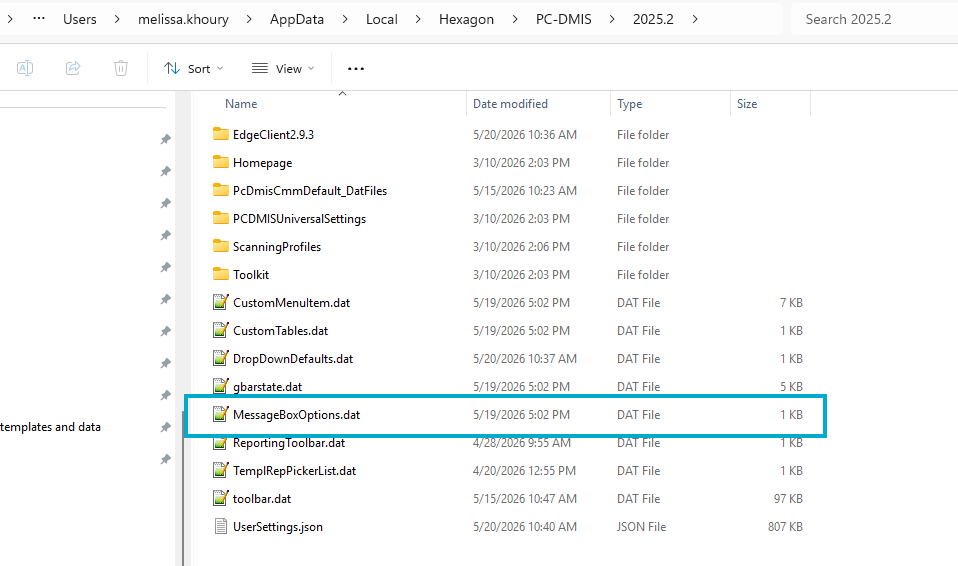This screenshot has height=566, width=958.
Task: Select CustomMenuItem.dat file icon
Action: click(221, 302)
